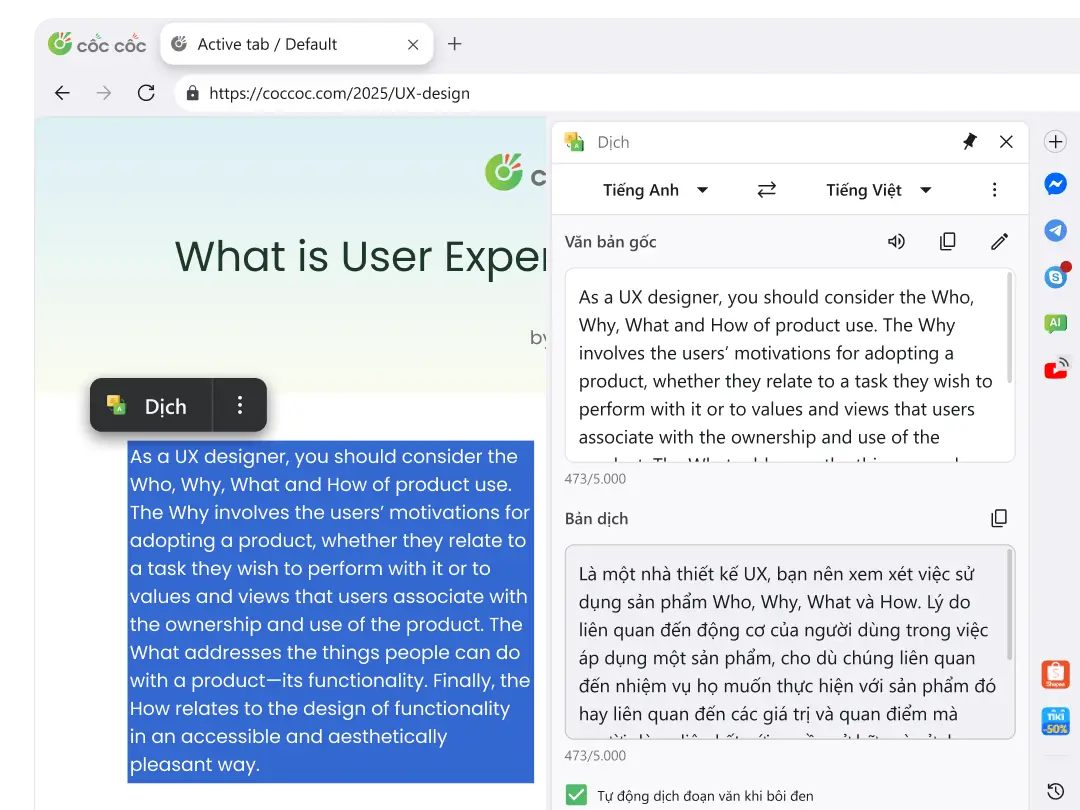Expand the Tiếng Việt target language dropdown

879,190
